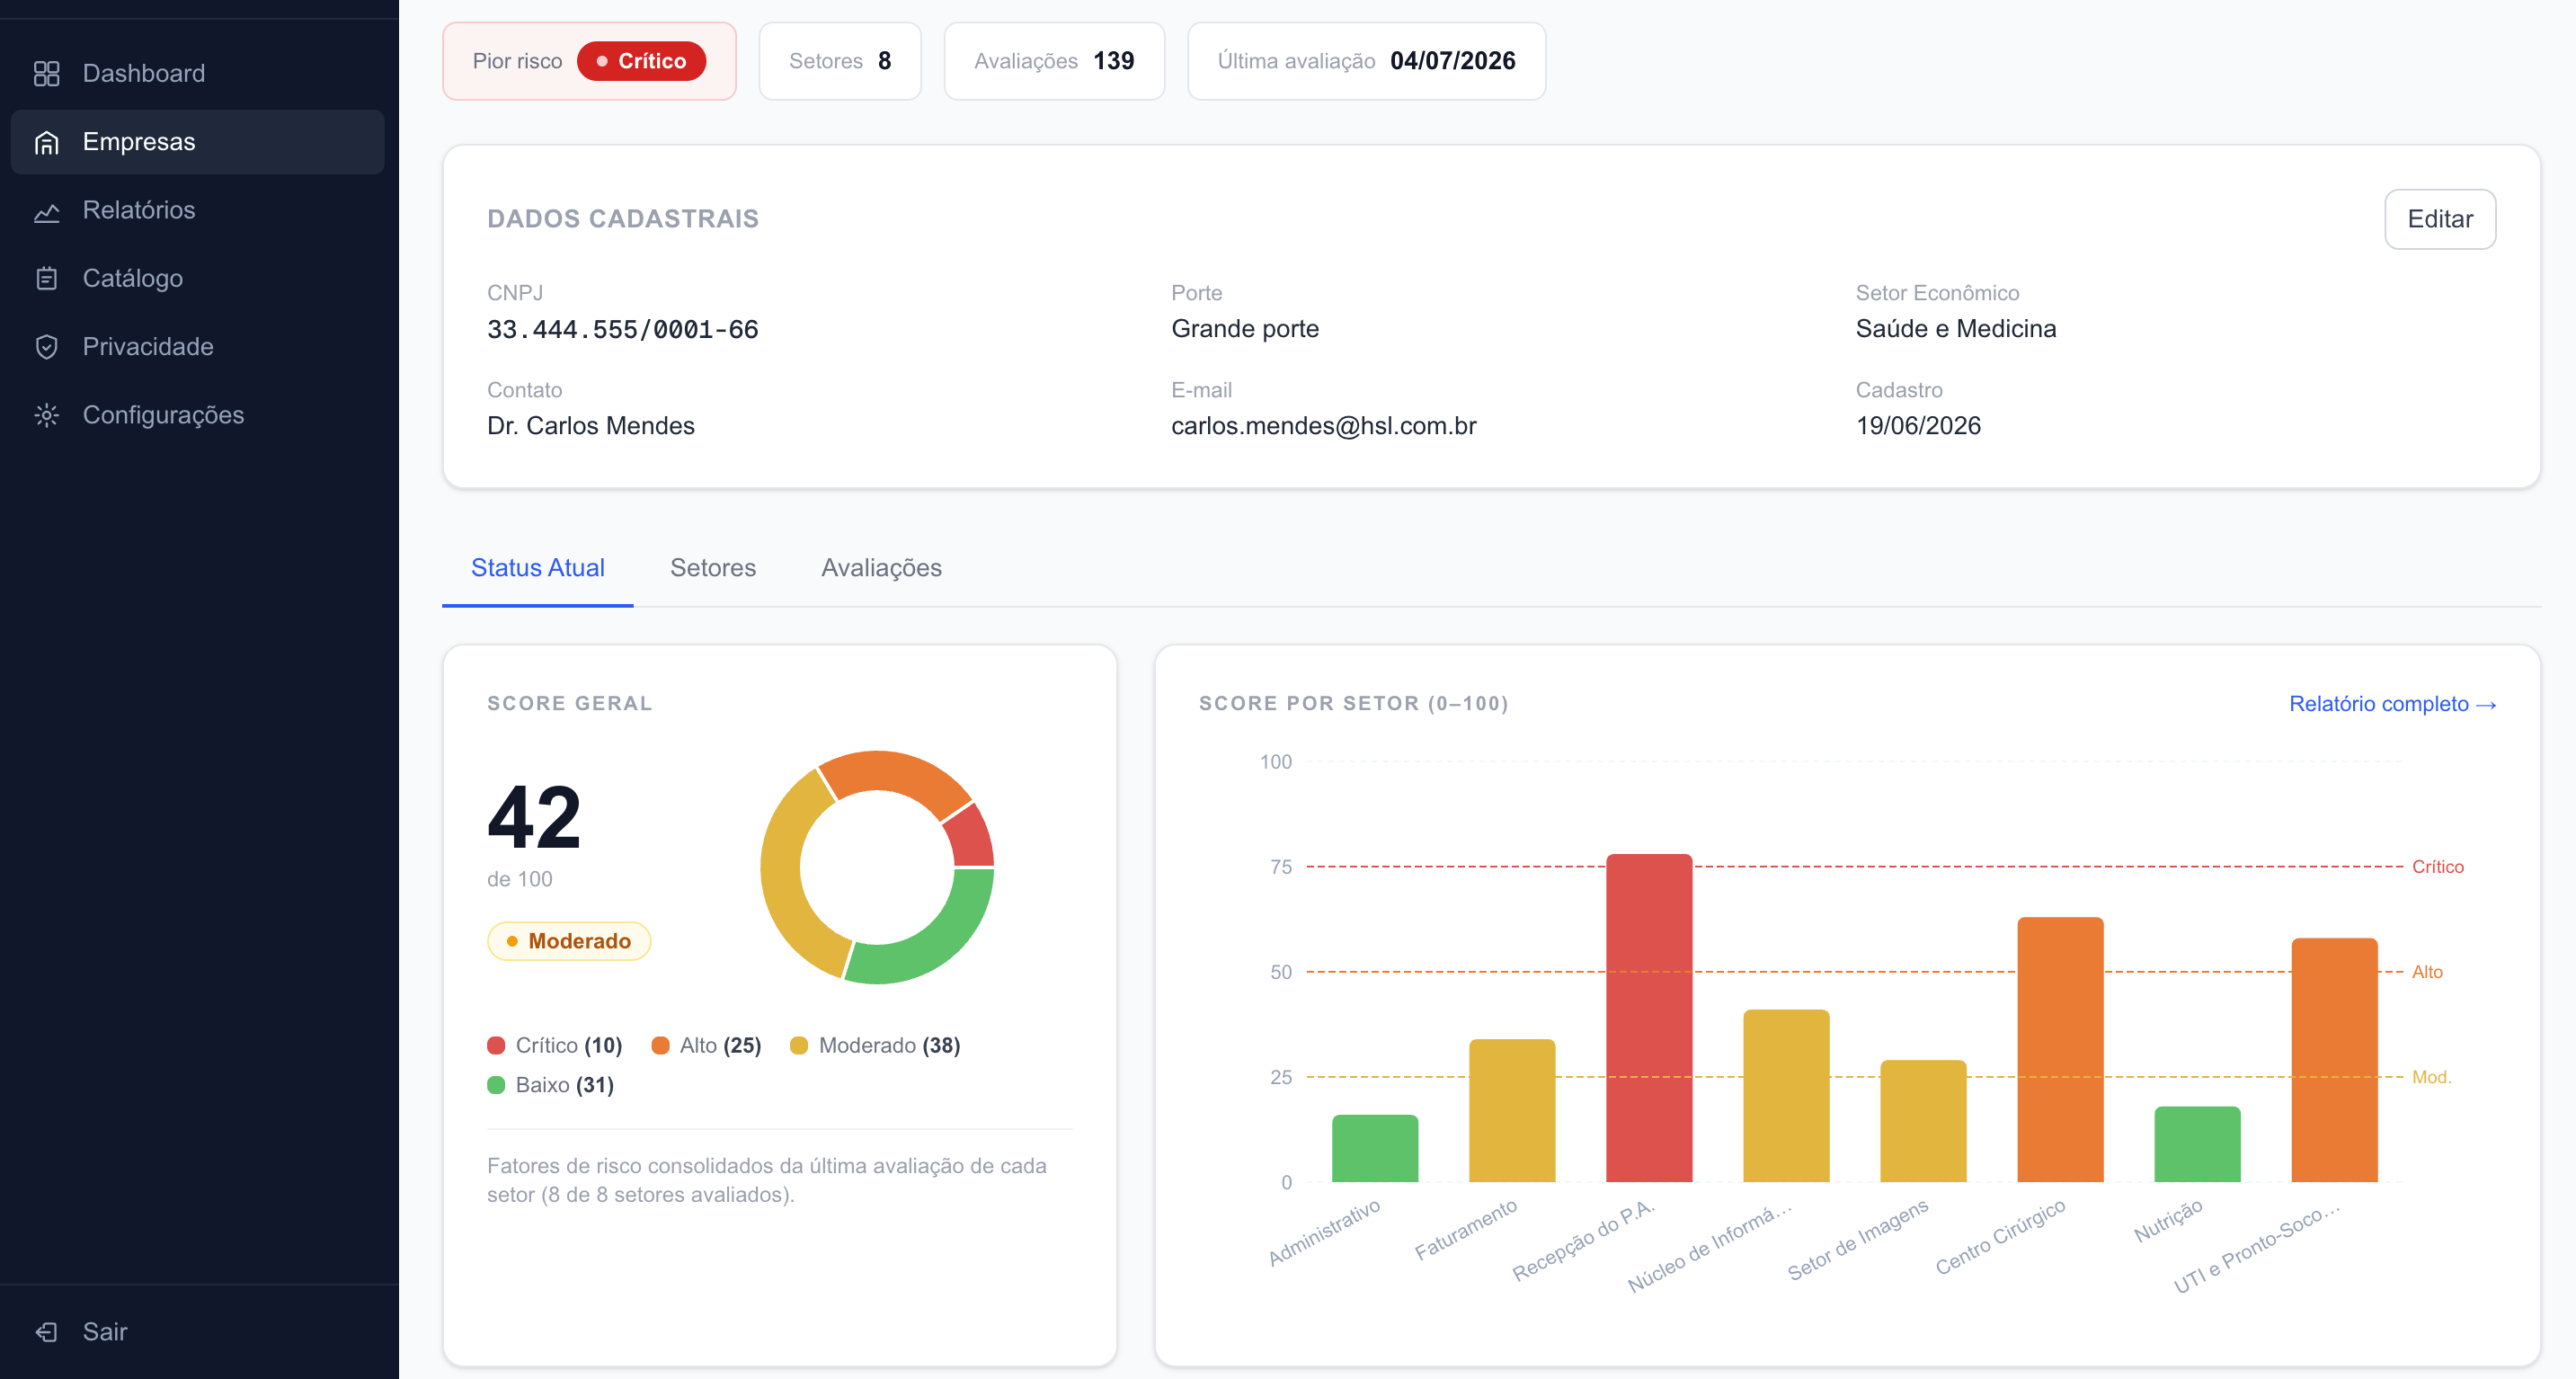Open Privacidade from the sidebar
The width and height of the screenshot is (2576, 1379).
pos(197,346)
